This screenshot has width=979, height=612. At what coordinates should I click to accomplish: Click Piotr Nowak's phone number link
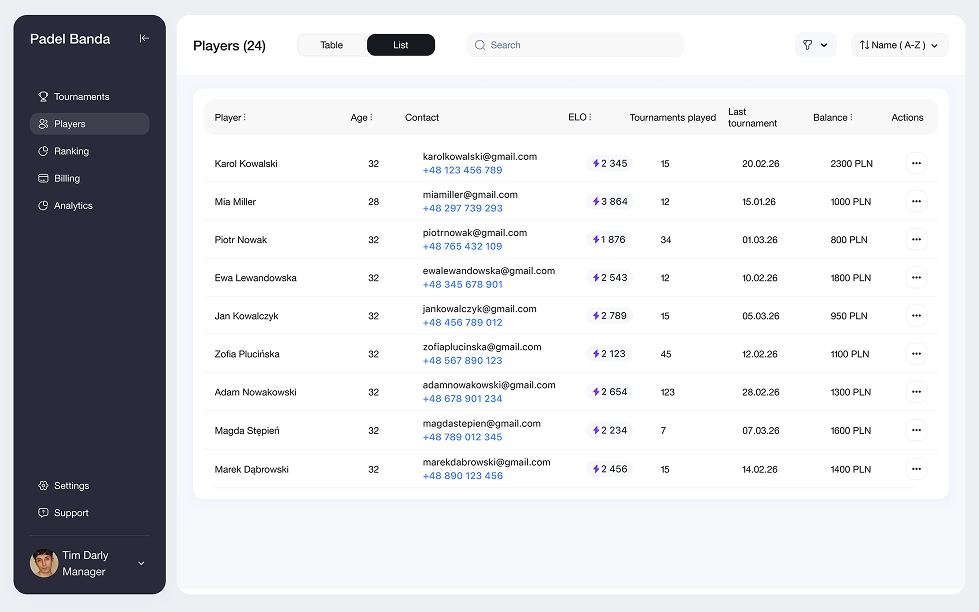point(462,246)
